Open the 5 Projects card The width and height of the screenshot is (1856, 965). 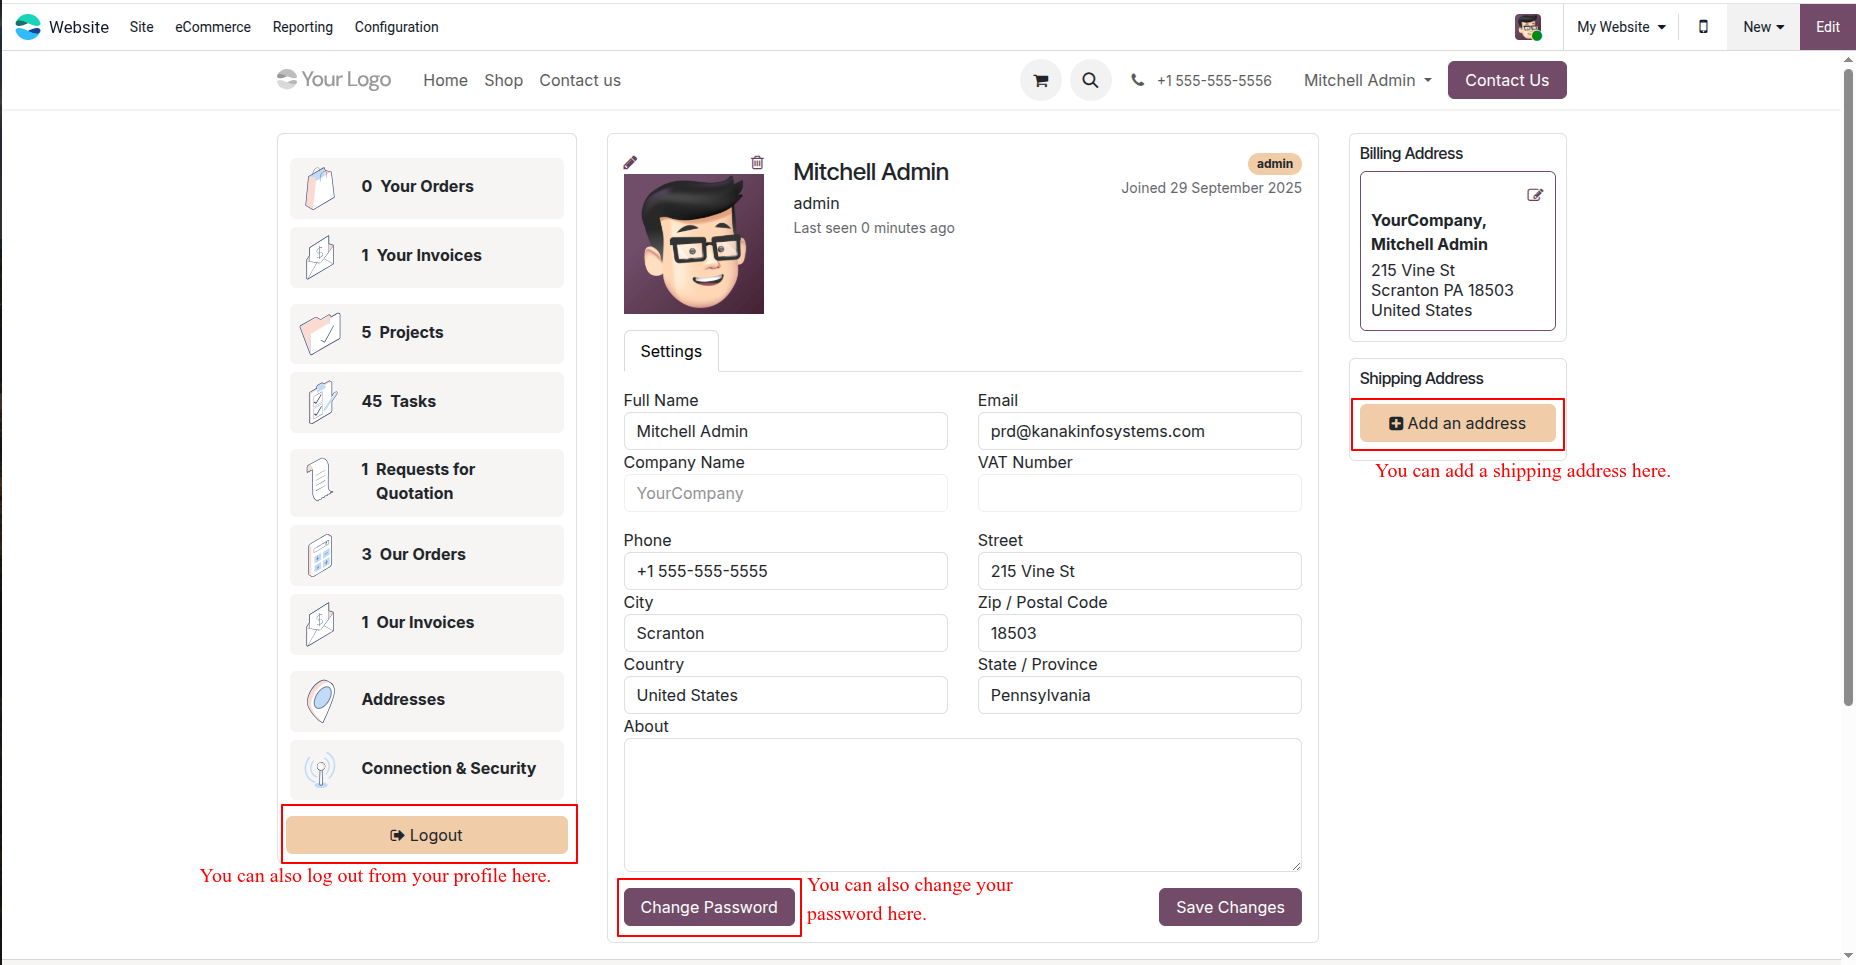(x=427, y=333)
